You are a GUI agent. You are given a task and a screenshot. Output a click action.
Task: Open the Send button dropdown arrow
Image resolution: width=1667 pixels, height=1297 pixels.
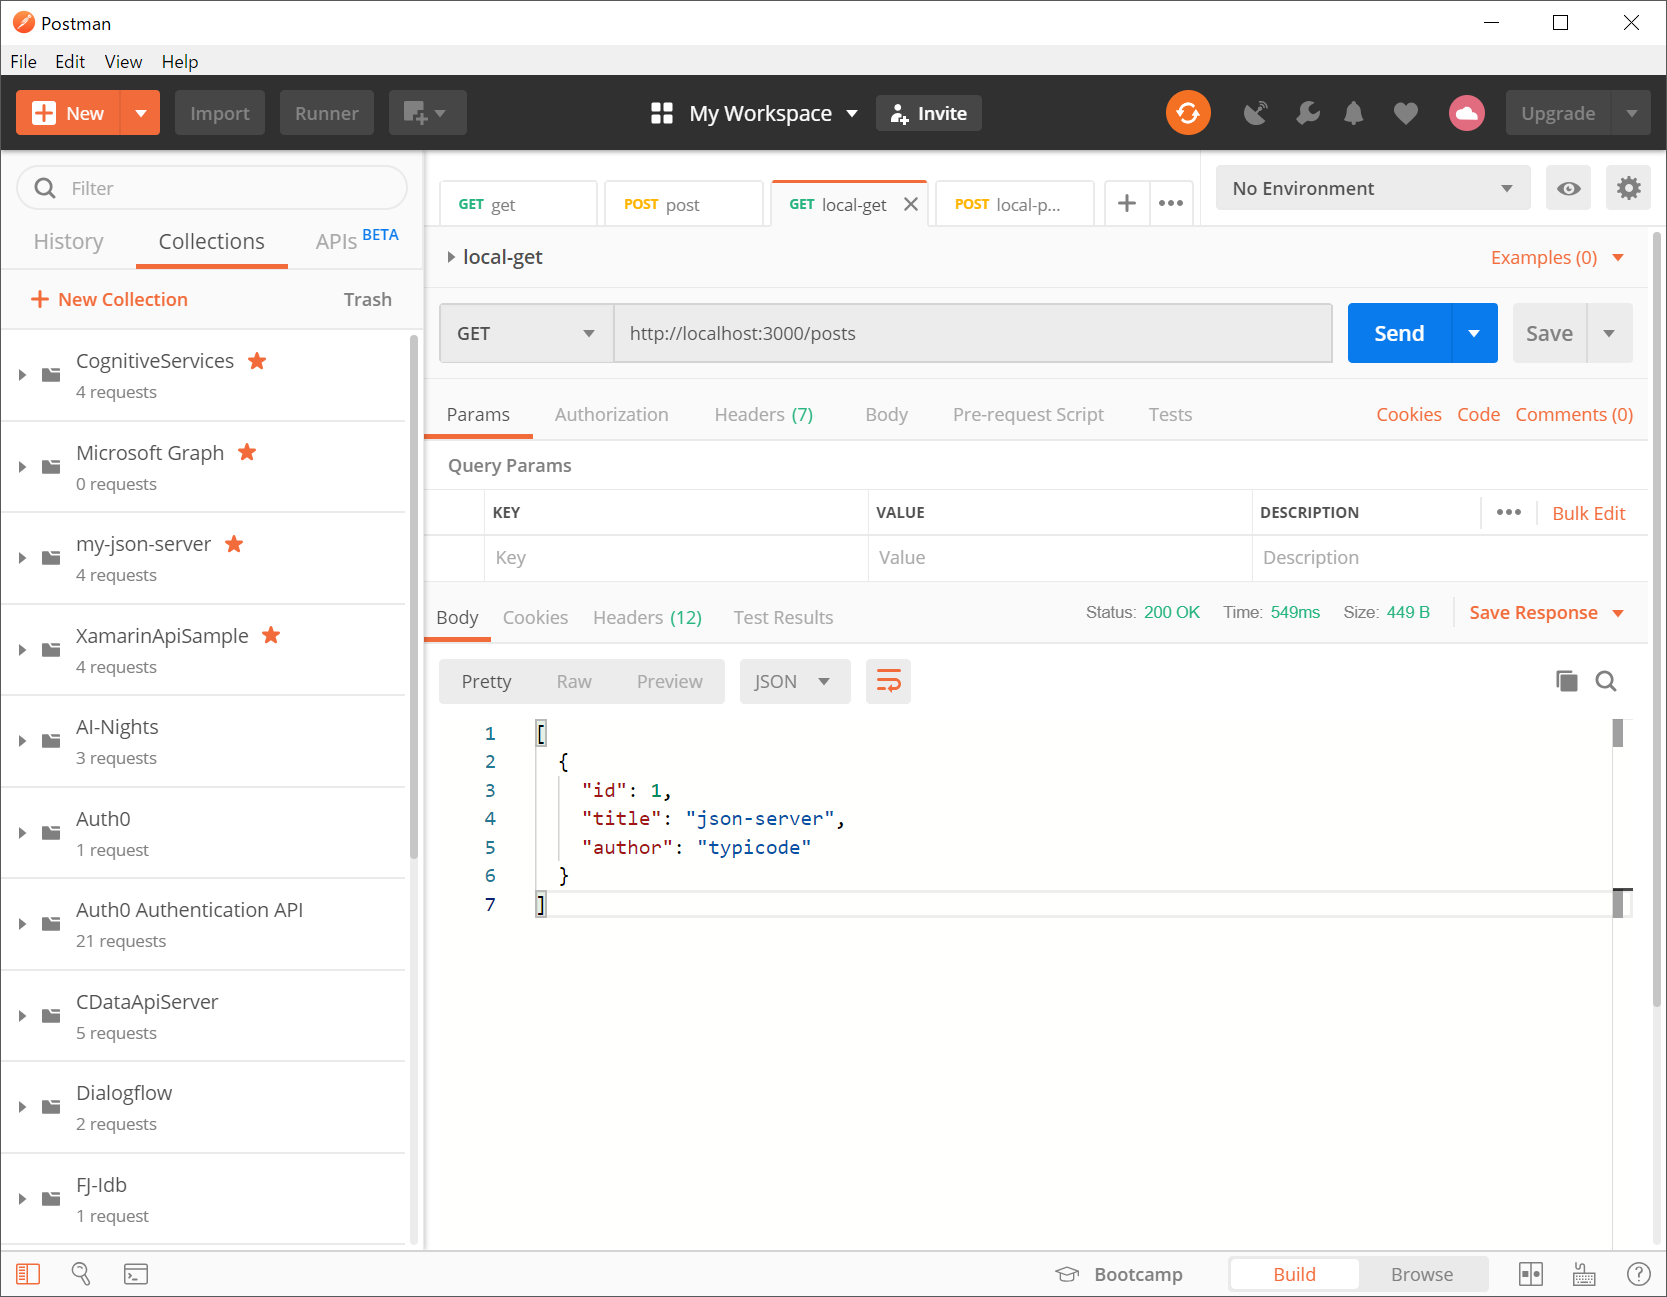(x=1474, y=333)
